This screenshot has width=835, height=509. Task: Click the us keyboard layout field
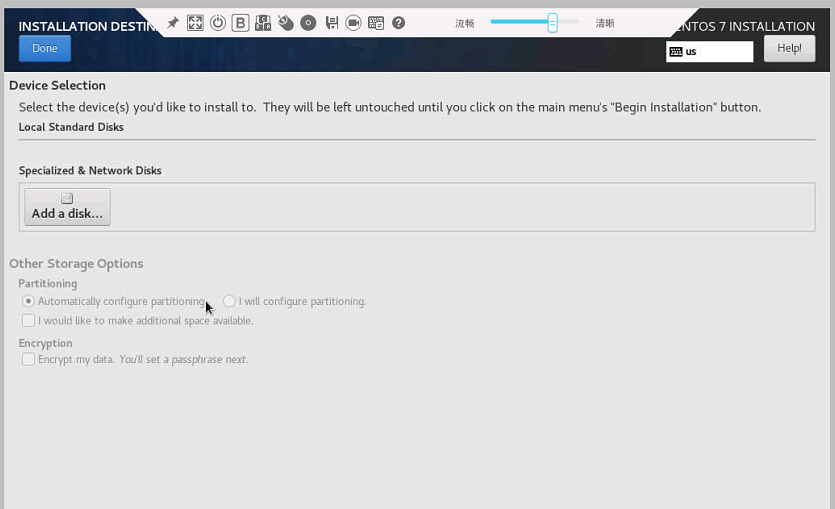[709, 52]
